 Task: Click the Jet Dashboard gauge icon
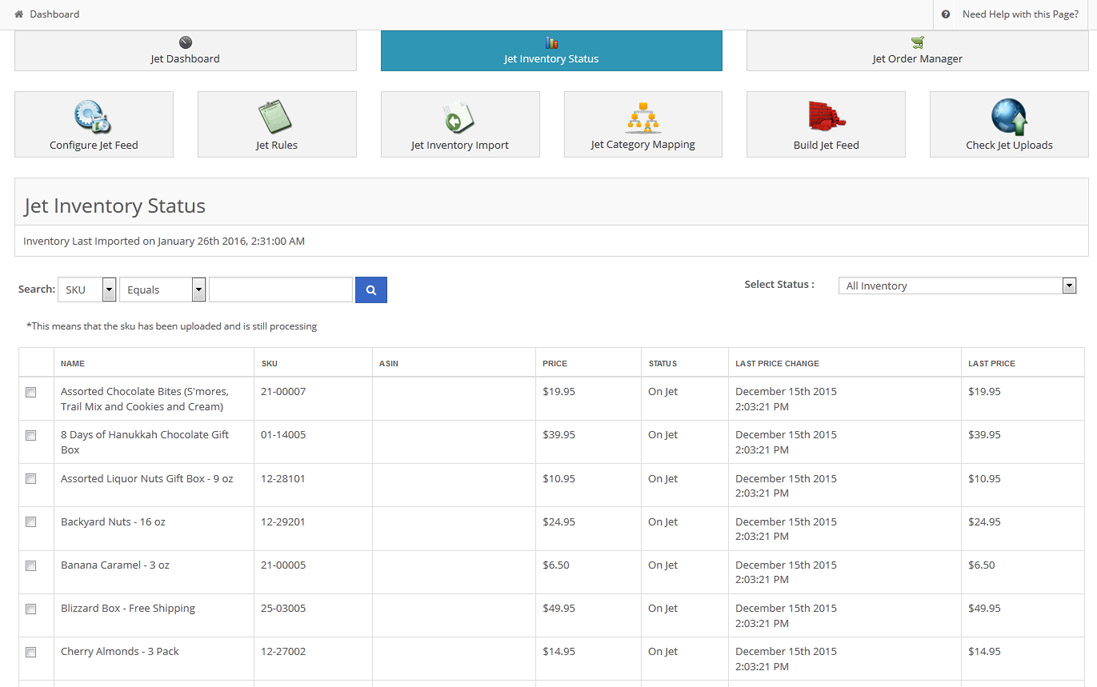(x=185, y=43)
